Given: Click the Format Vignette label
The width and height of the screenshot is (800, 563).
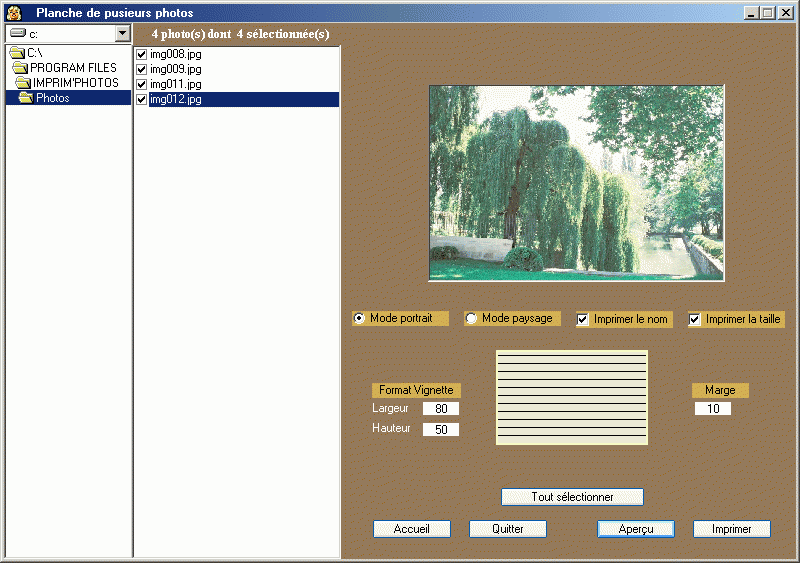Looking at the screenshot, I should (x=416, y=390).
